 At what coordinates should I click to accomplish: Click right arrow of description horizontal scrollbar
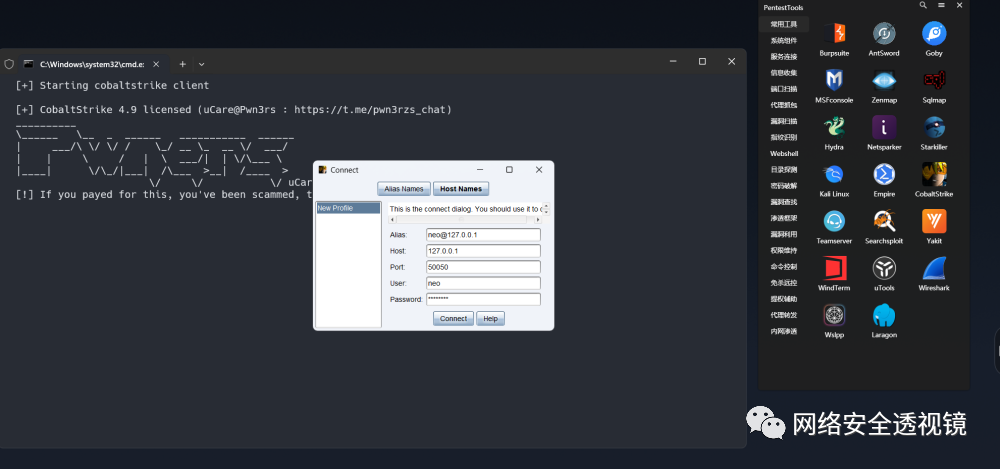coord(538,220)
